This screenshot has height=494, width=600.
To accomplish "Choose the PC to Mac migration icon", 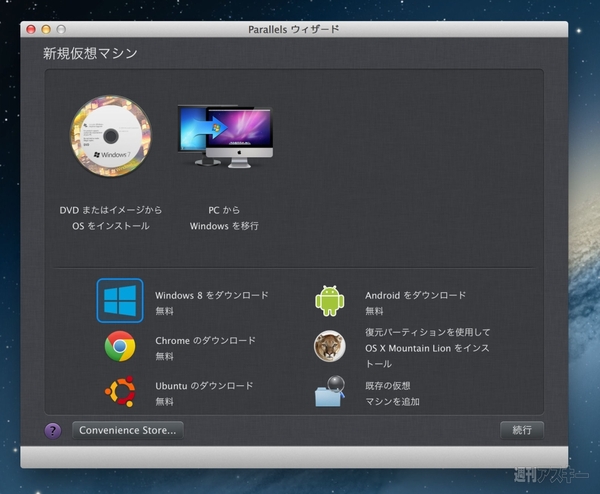I will 225,137.
